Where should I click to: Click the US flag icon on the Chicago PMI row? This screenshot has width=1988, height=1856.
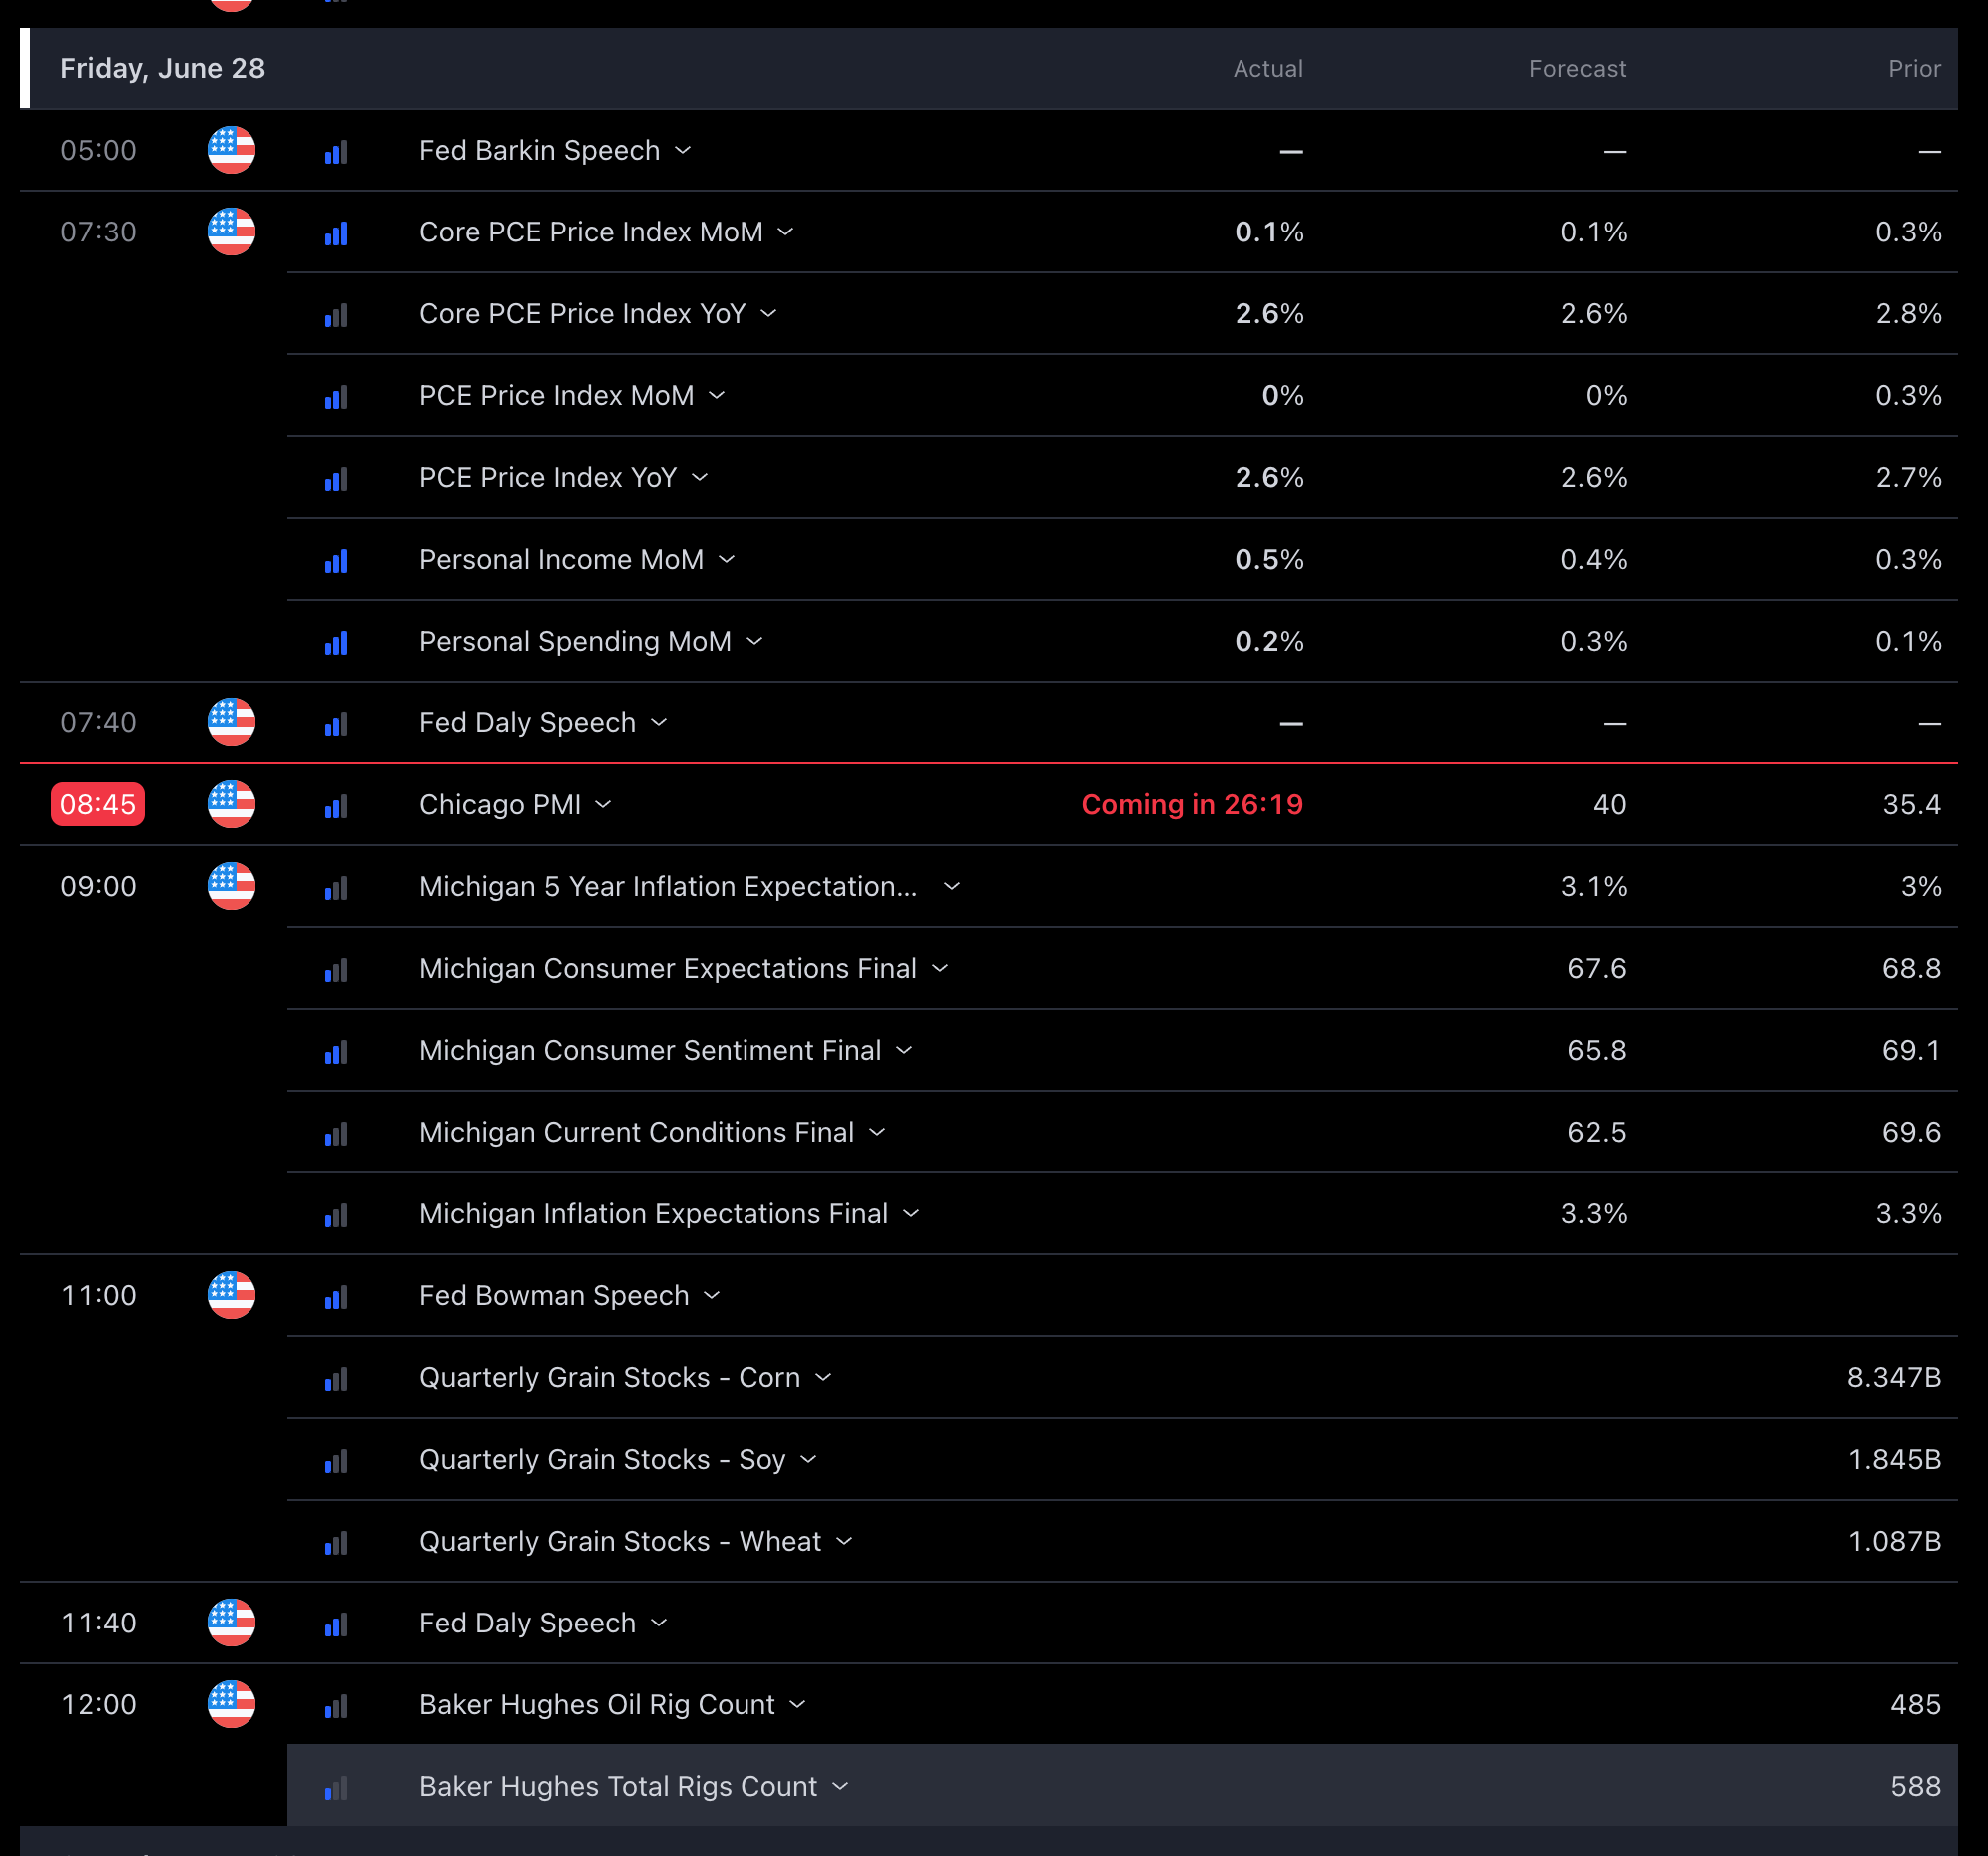pyautogui.click(x=231, y=805)
